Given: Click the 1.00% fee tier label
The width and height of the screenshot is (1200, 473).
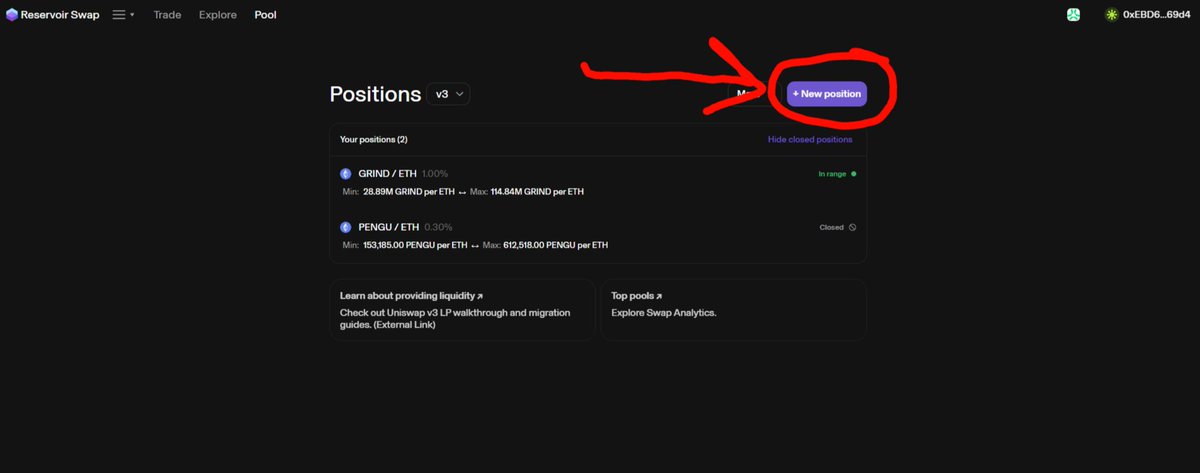Looking at the screenshot, I should [x=435, y=174].
